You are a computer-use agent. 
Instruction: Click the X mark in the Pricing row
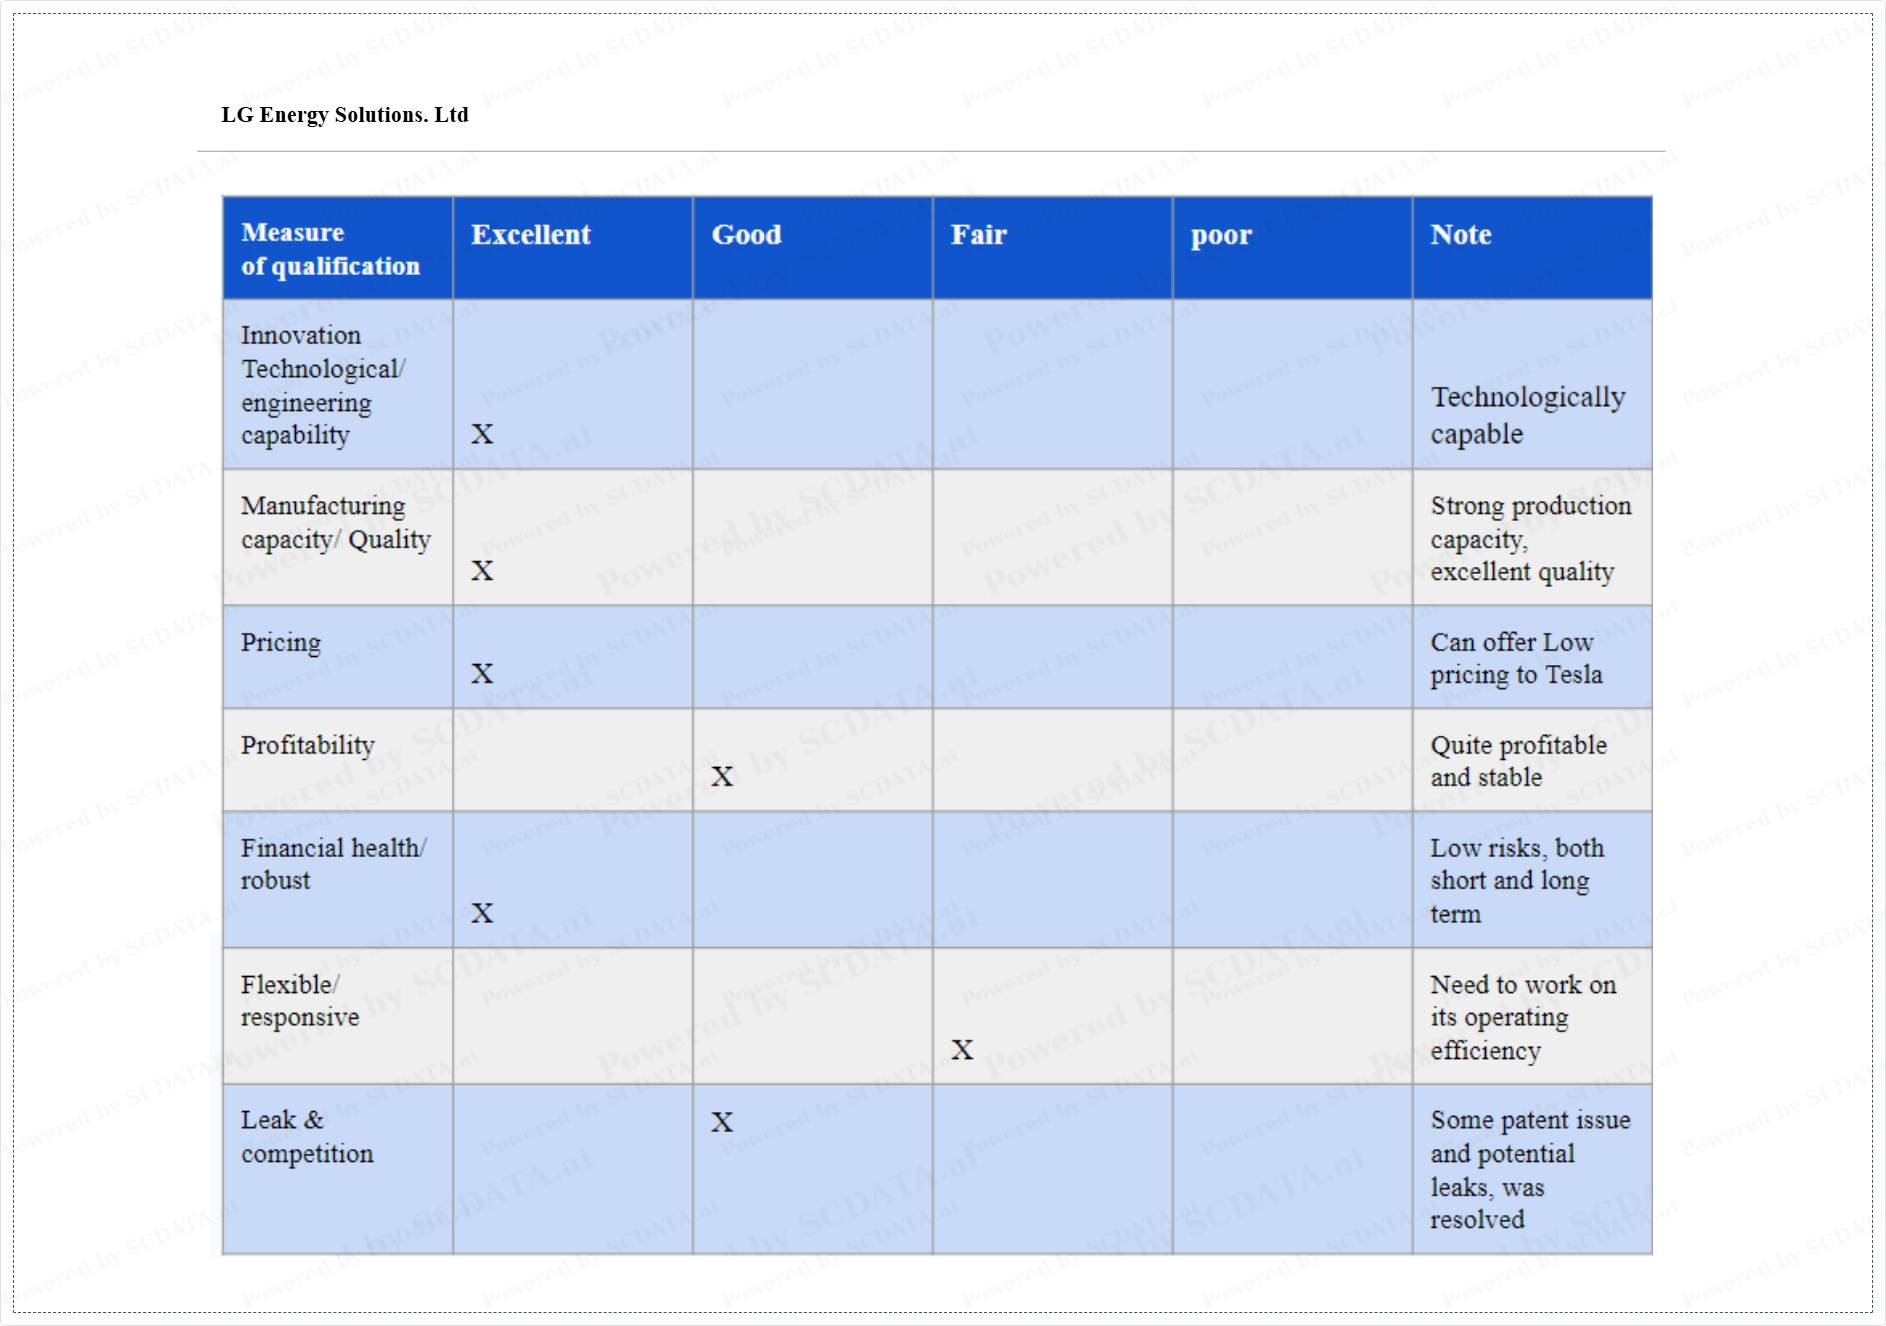coord(482,674)
